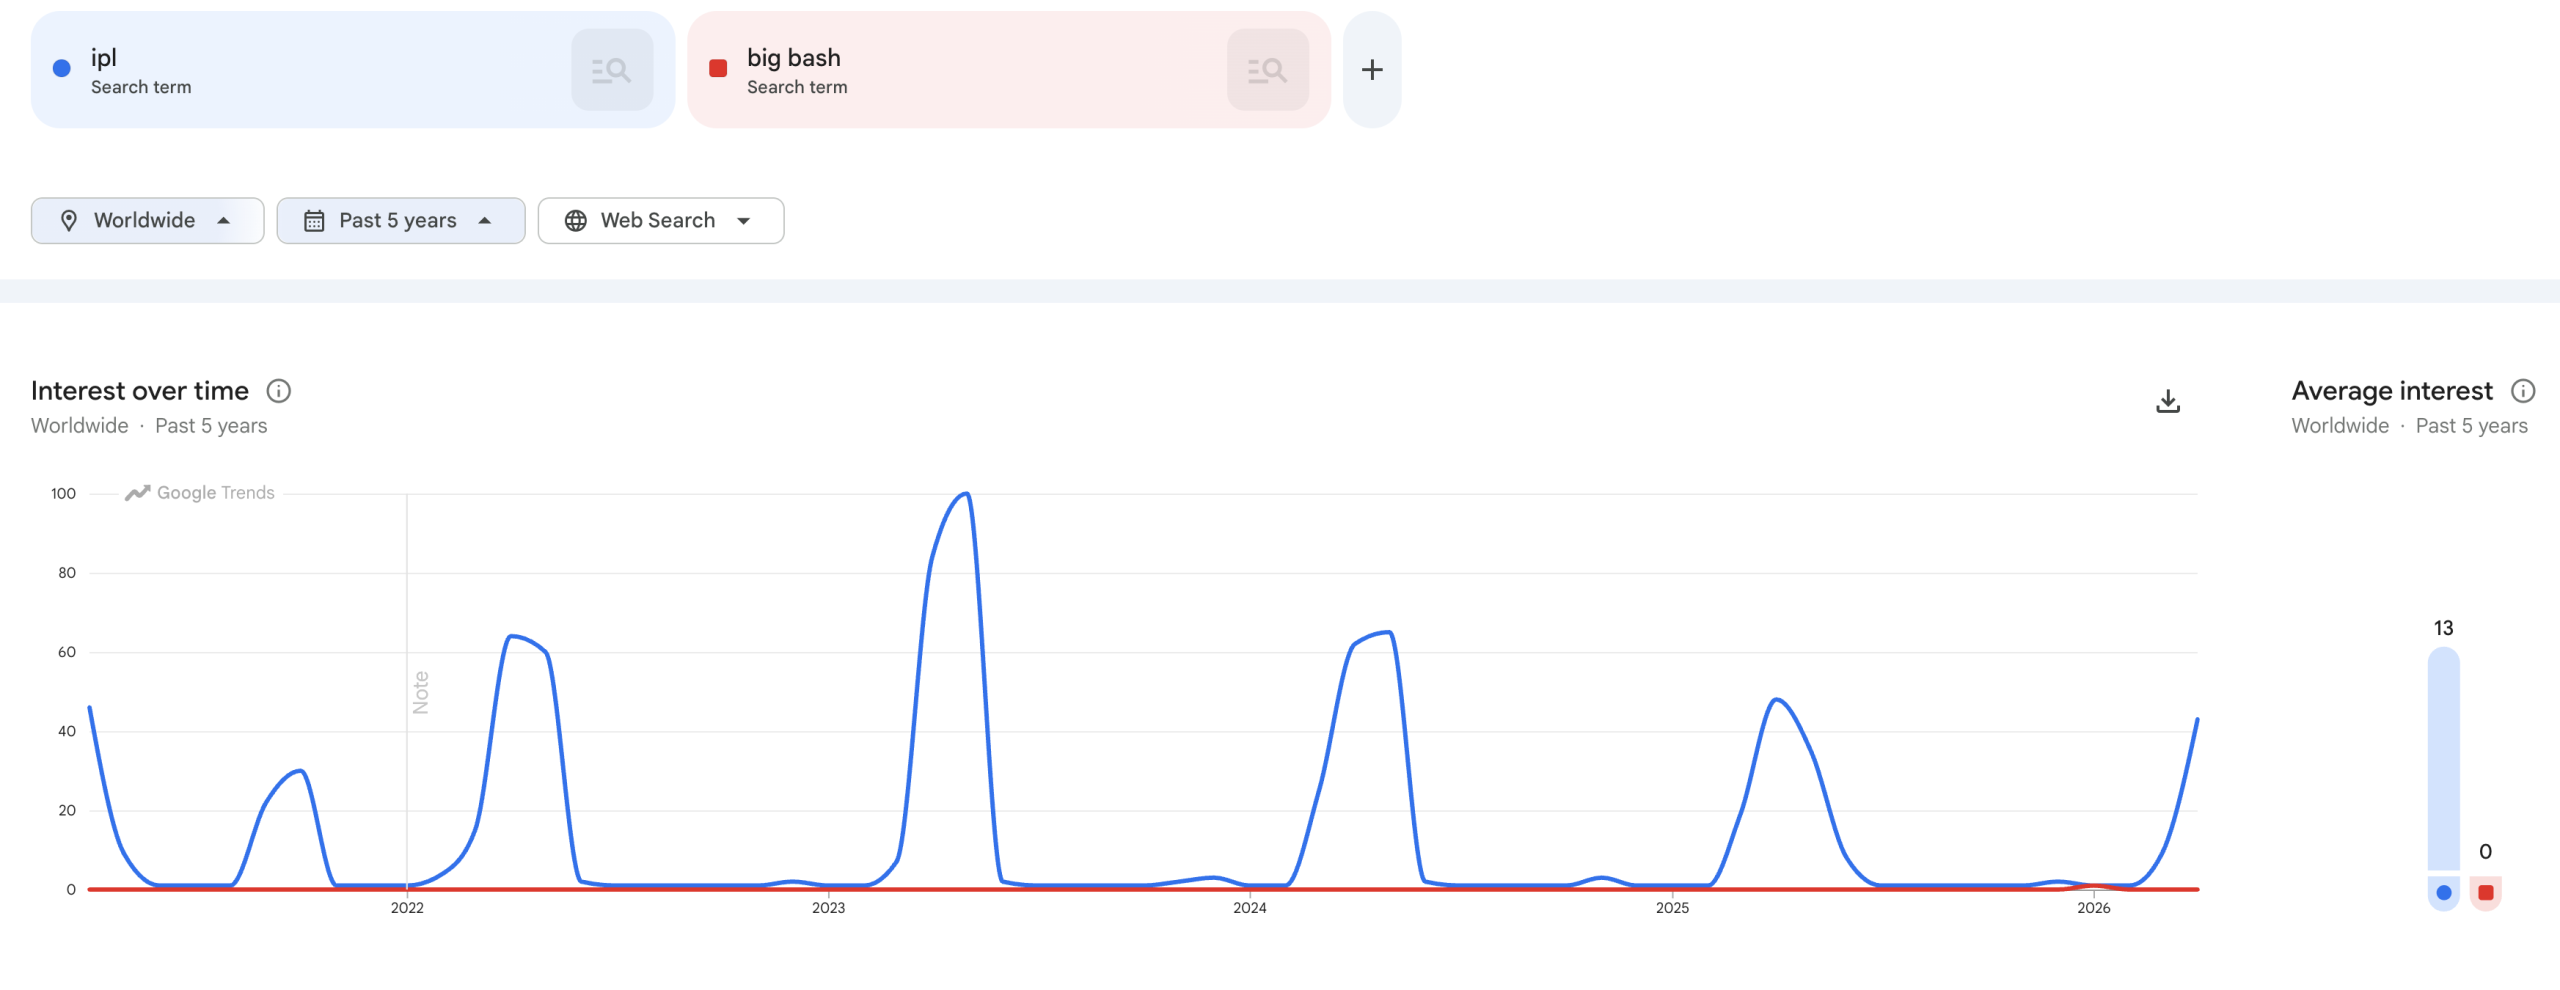Open the Web Search type dropdown
2560x990 pixels.
tap(661, 221)
